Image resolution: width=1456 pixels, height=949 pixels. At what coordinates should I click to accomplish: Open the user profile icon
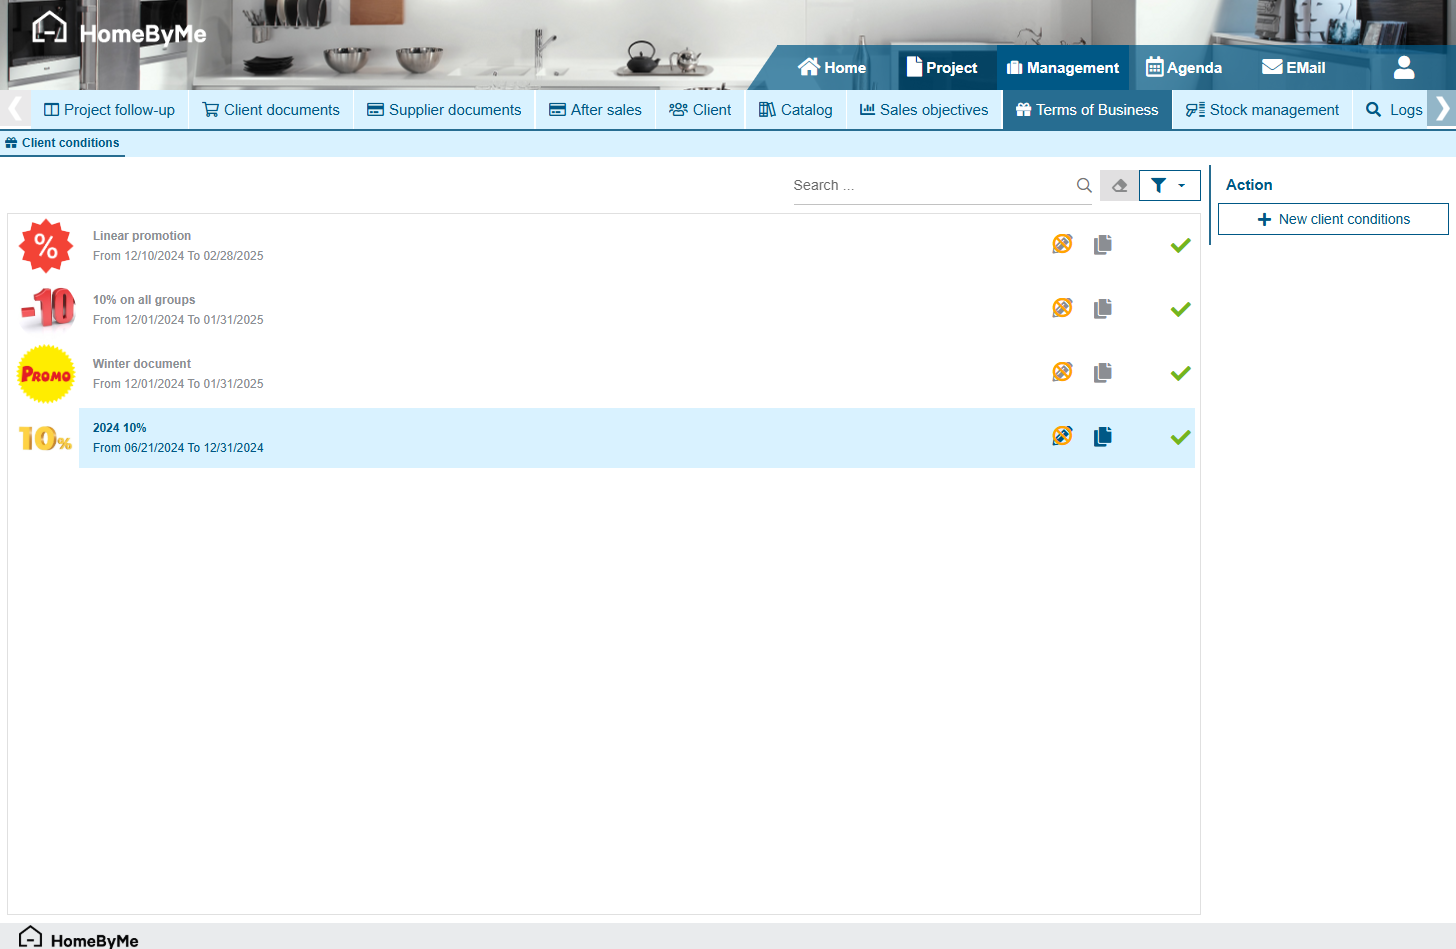click(1404, 68)
